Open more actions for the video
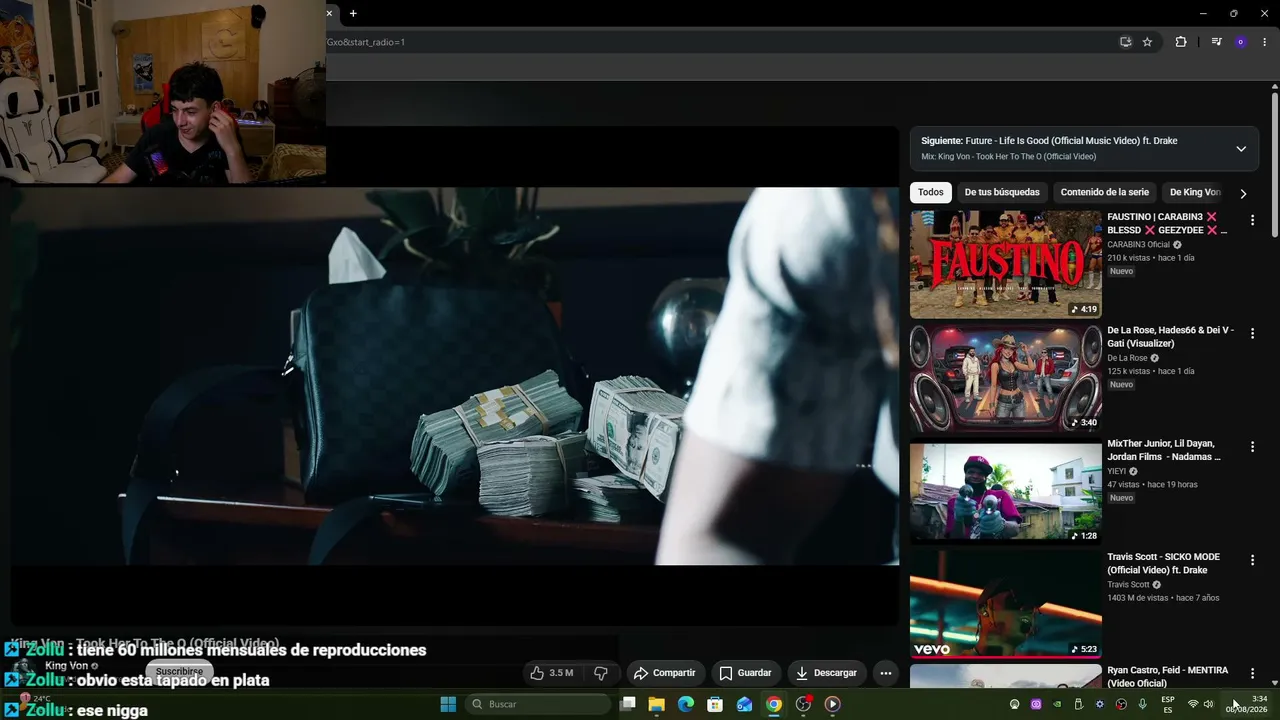This screenshot has height=720, width=1280. click(x=885, y=673)
